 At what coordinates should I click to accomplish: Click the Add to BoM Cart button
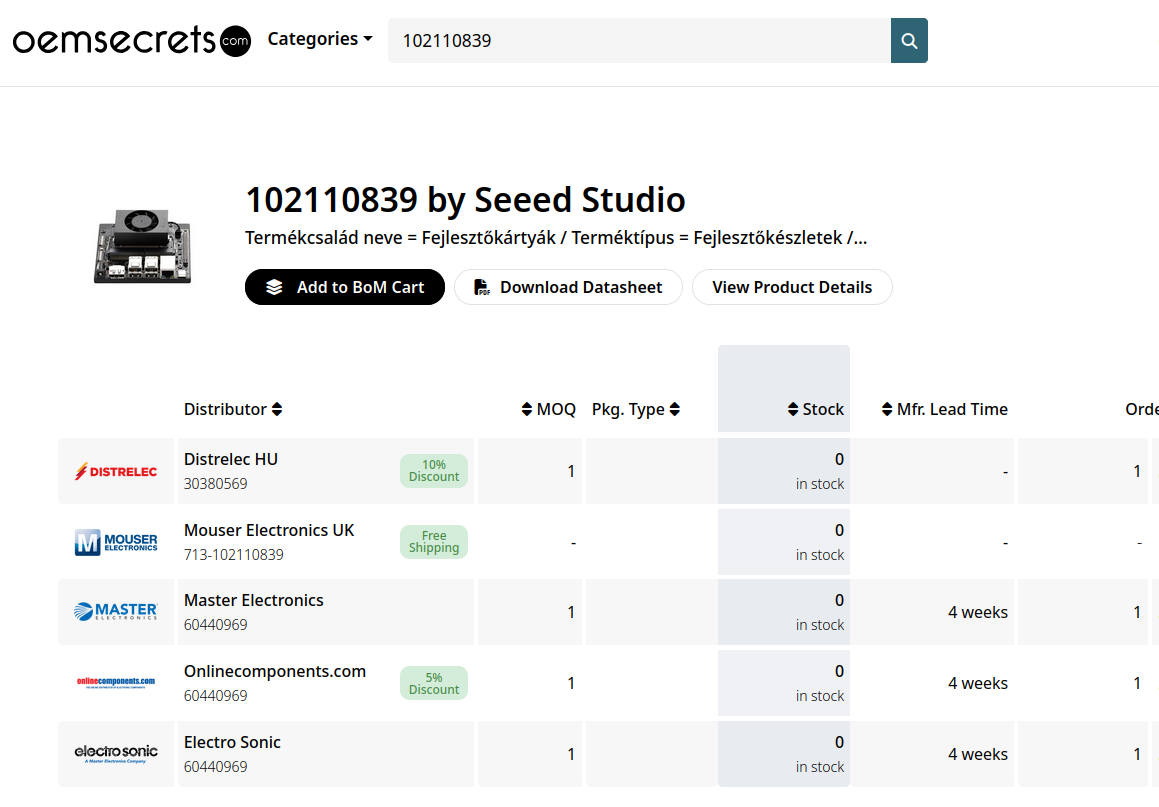coord(344,287)
